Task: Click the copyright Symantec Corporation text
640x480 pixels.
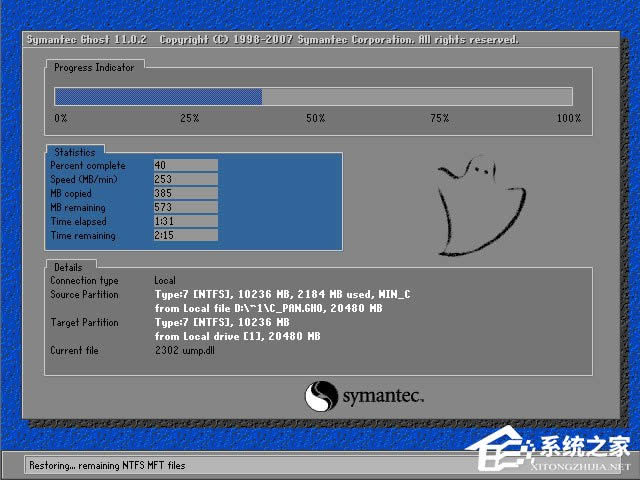Action: (x=339, y=40)
